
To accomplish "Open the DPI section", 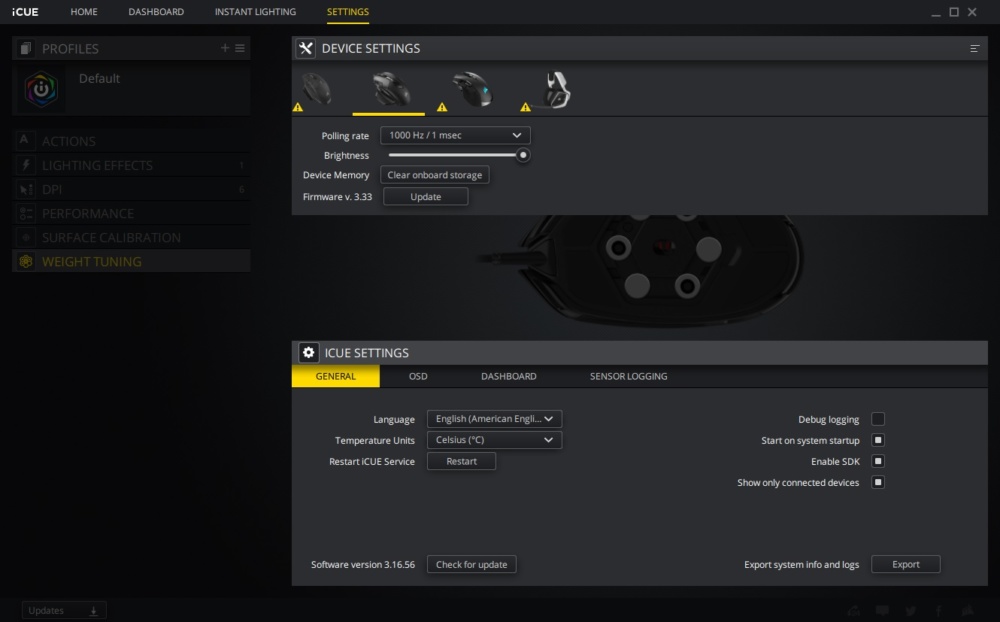I will click(x=131, y=189).
